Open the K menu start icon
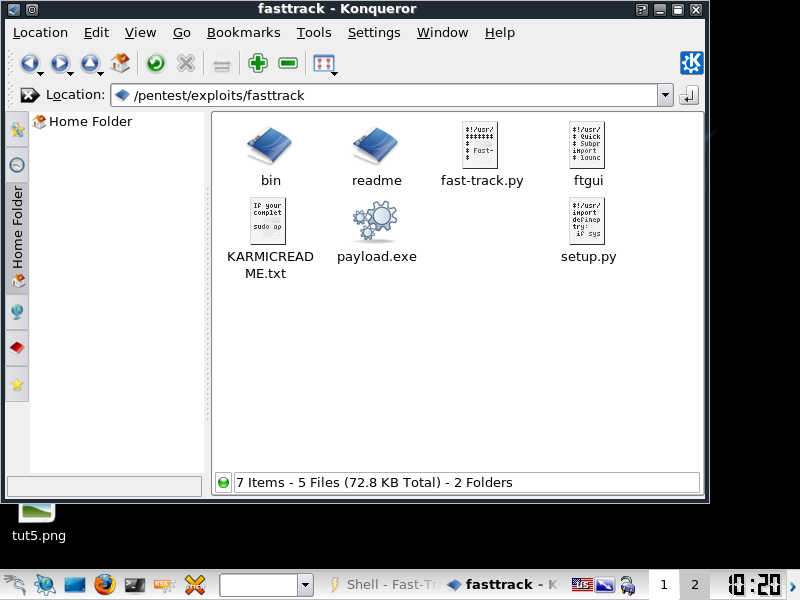800x600 pixels. coord(15,585)
